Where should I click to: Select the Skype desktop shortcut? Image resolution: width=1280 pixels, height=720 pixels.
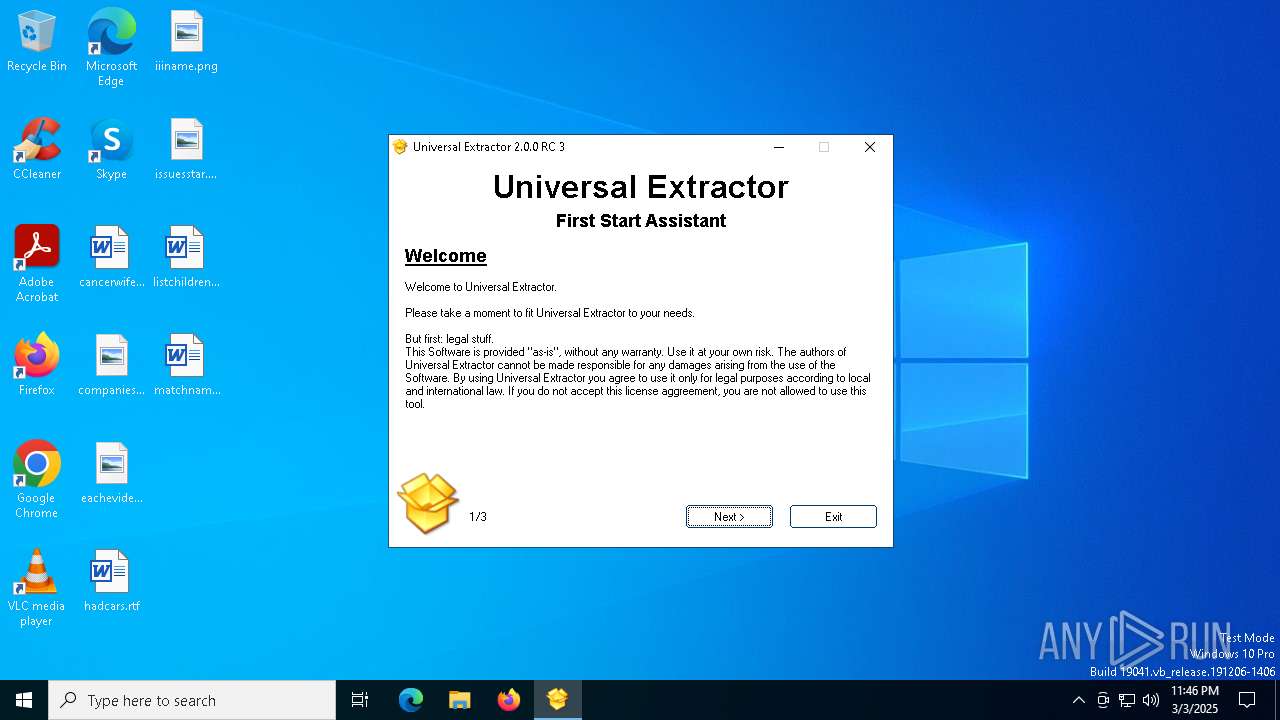[111, 149]
